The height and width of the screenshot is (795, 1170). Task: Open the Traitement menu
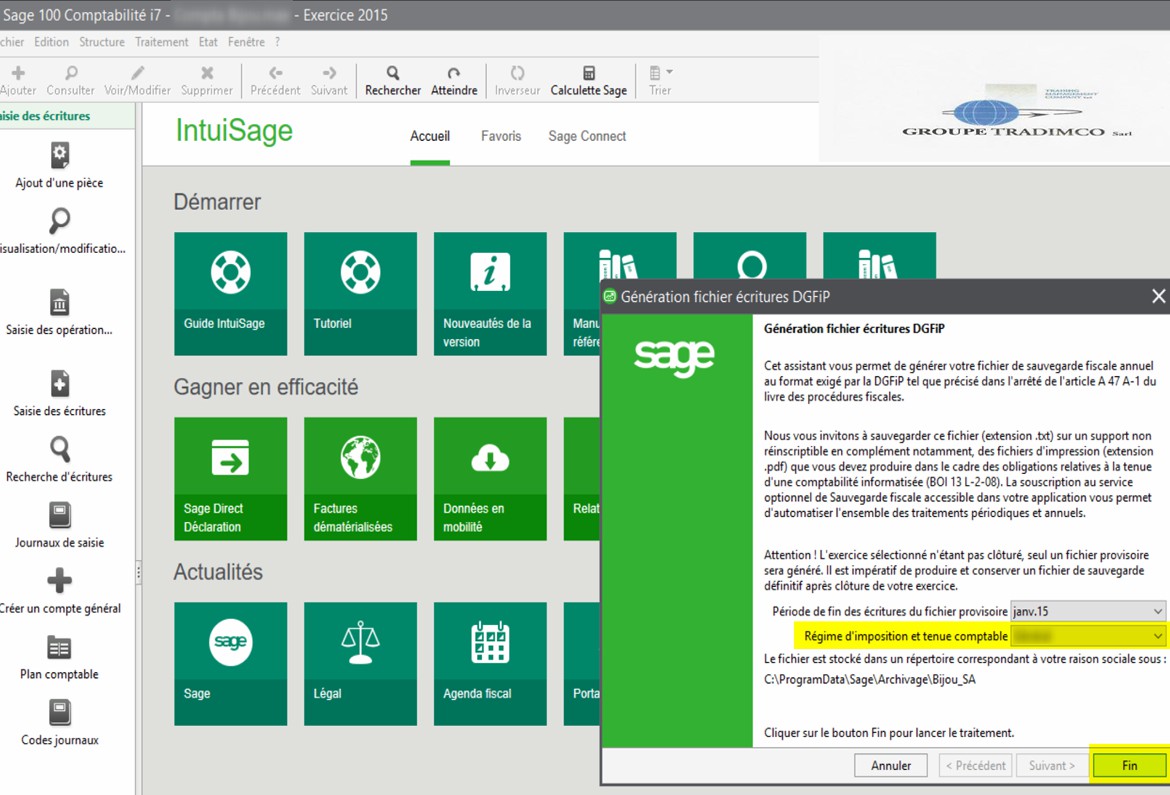pyautogui.click(x=162, y=42)
